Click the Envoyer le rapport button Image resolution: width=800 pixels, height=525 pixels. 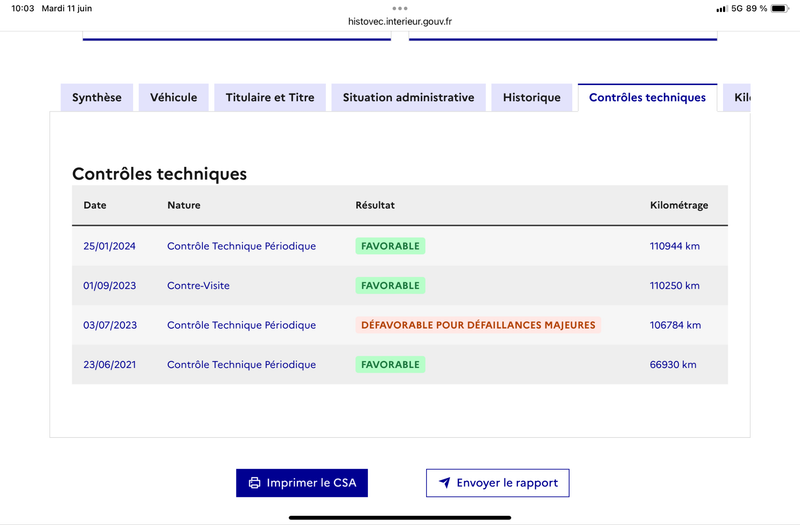[x=497, y=483]
